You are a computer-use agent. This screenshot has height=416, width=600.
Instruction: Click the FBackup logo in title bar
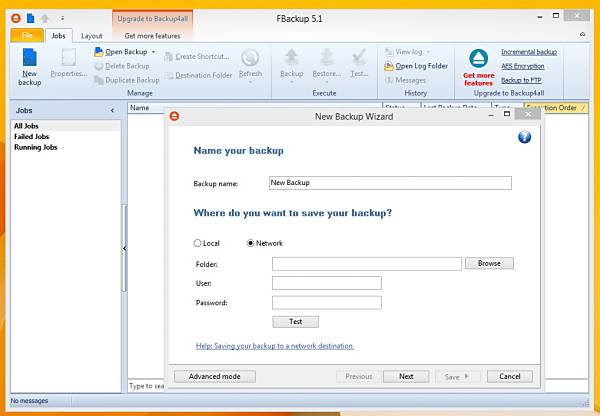tap(16, 18)
